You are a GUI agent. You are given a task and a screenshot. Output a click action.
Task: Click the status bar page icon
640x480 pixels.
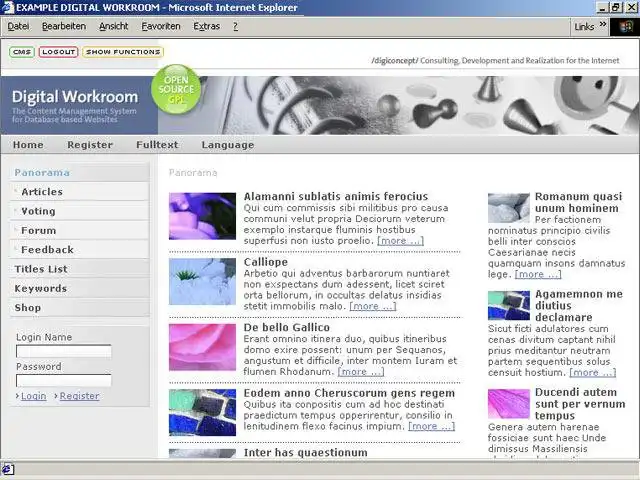pos(7,469)
